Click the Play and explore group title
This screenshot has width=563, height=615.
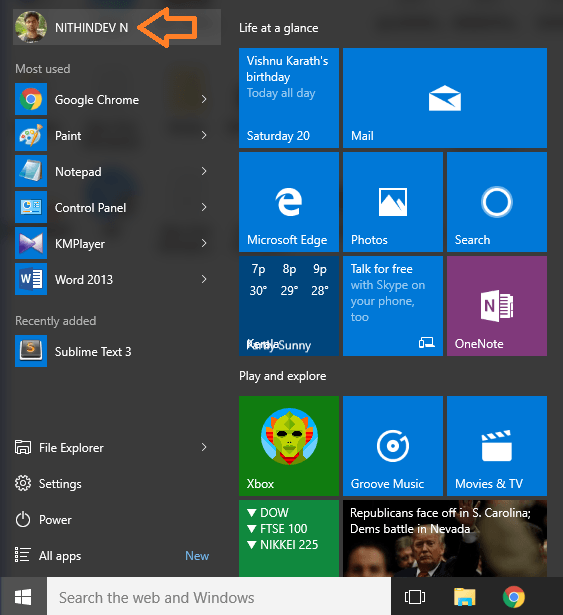point(282,376)
